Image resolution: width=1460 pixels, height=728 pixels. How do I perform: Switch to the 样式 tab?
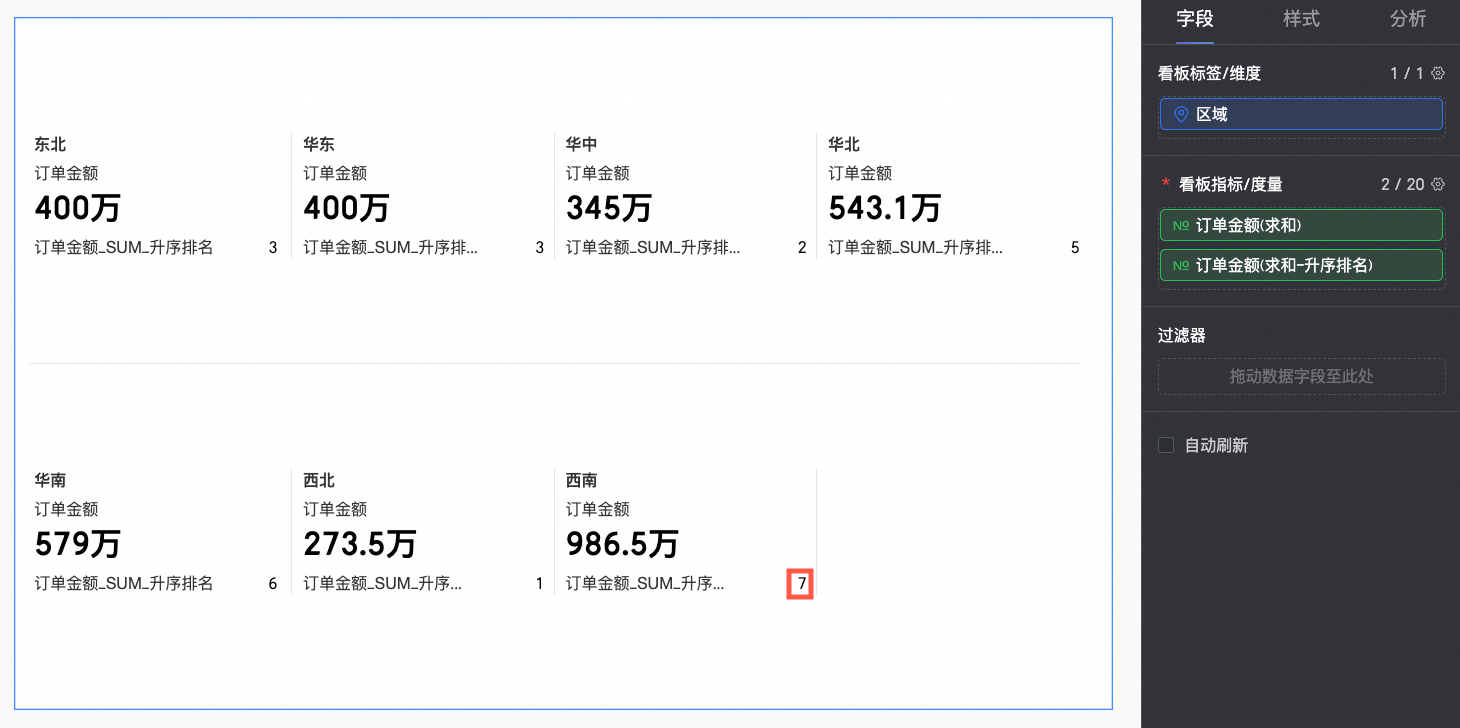1301,19
